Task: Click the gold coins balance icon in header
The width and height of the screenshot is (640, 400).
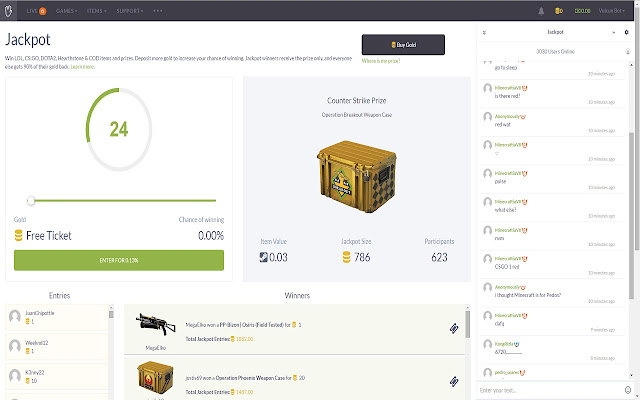Action: [x=559, y=11]
